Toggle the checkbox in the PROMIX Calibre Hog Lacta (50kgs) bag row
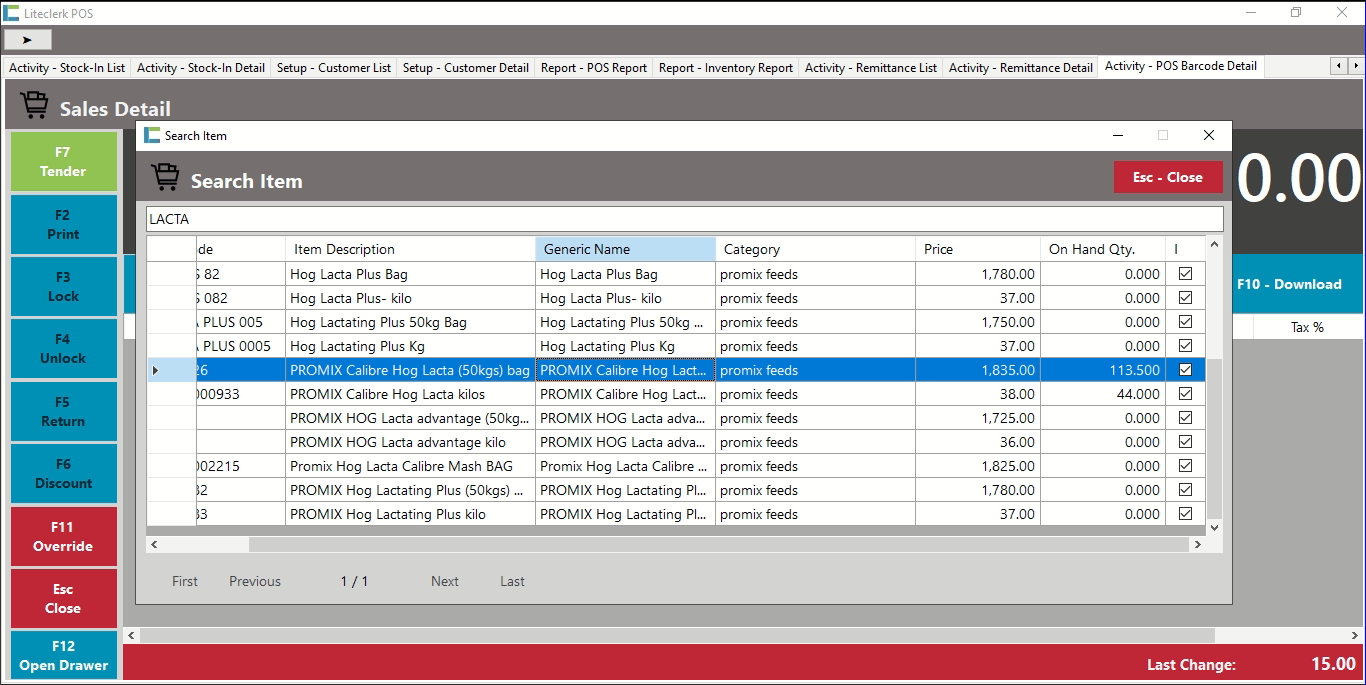 1185,369
